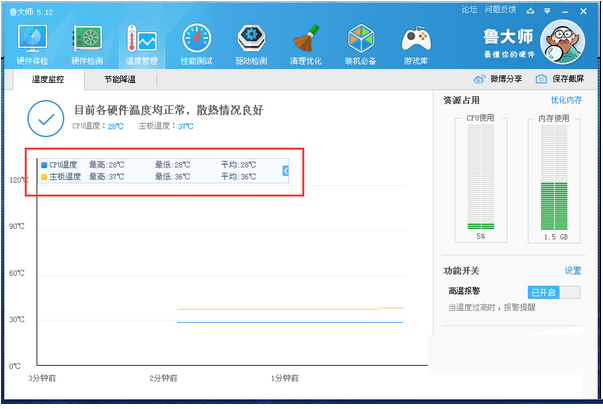Viewport: 603px width, 409px height.
Task: Switch to 温度监控 tab
Action: pos(48,80)
